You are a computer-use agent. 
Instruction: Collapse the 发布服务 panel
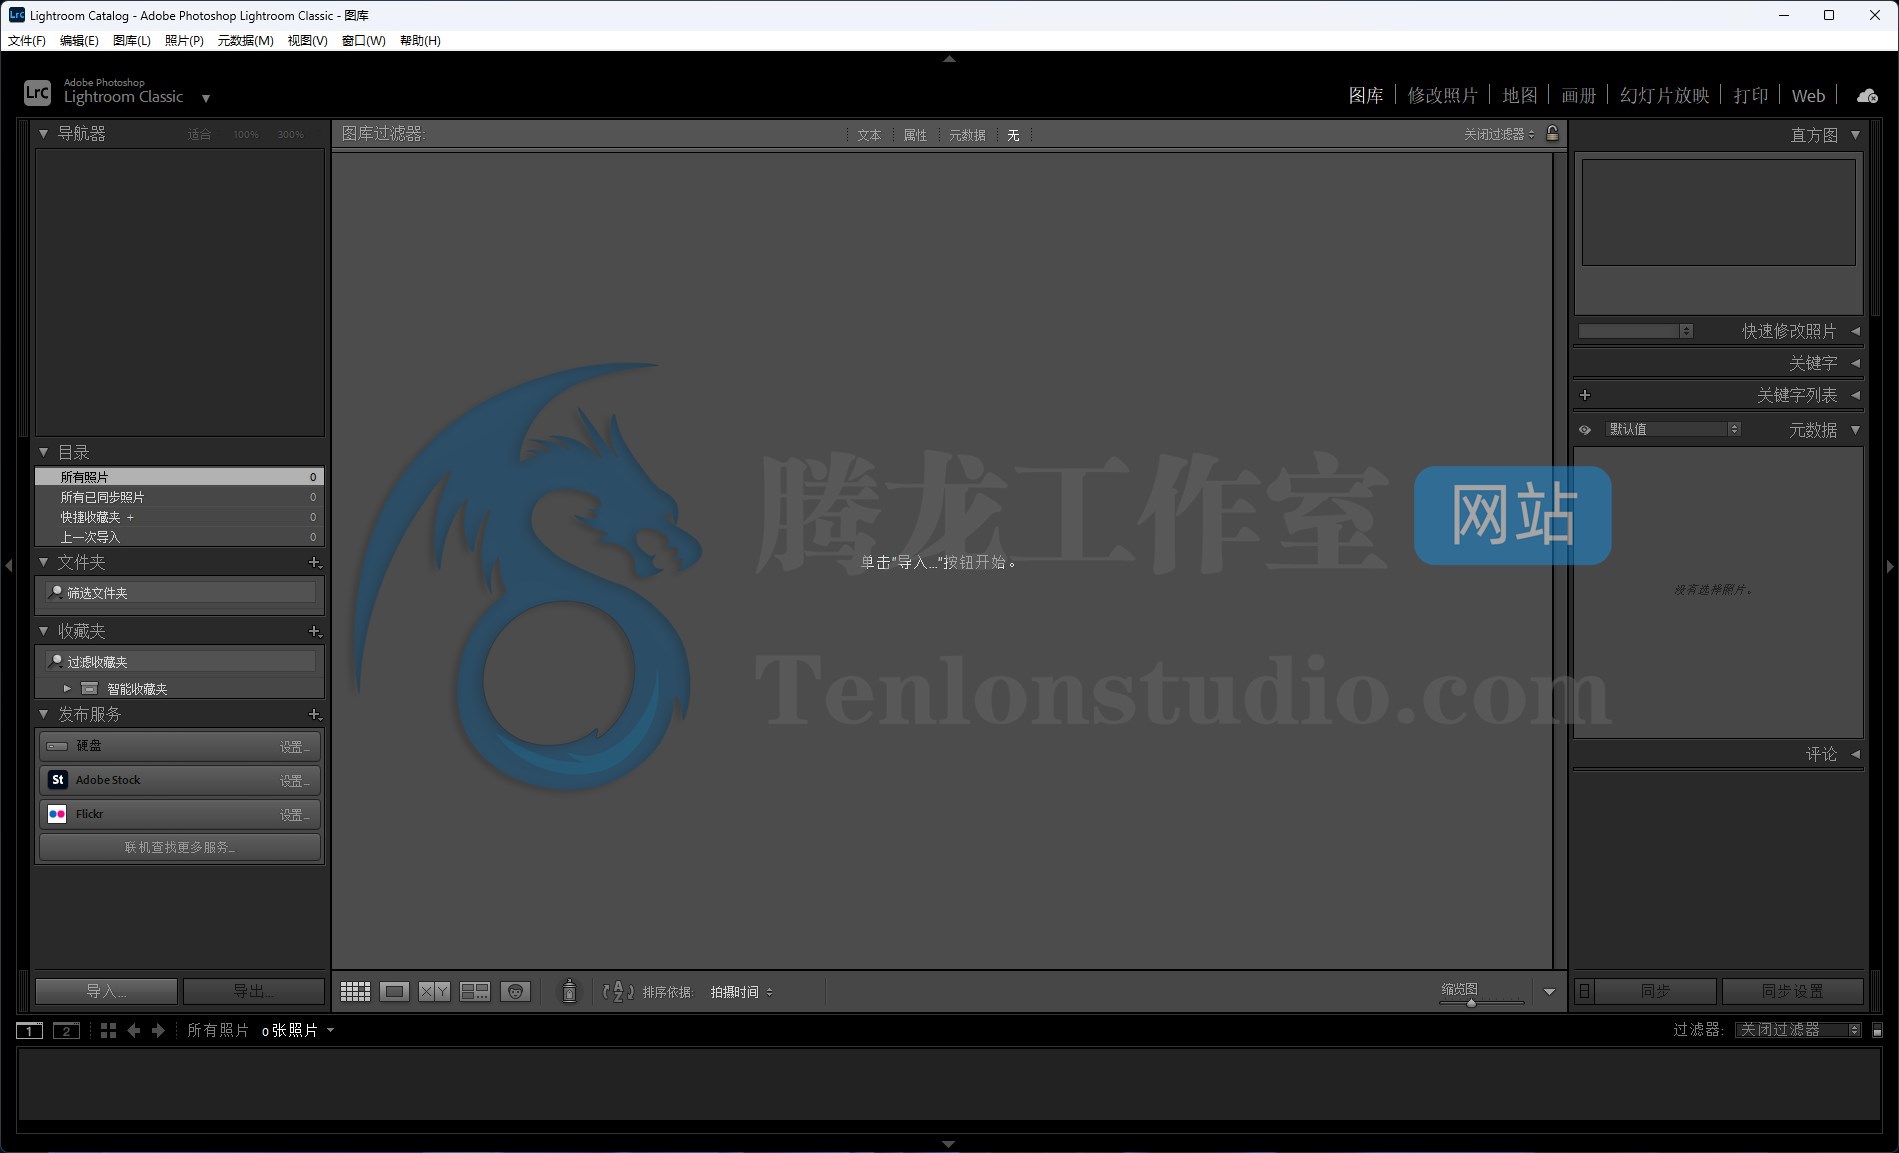tap(43, 714)
